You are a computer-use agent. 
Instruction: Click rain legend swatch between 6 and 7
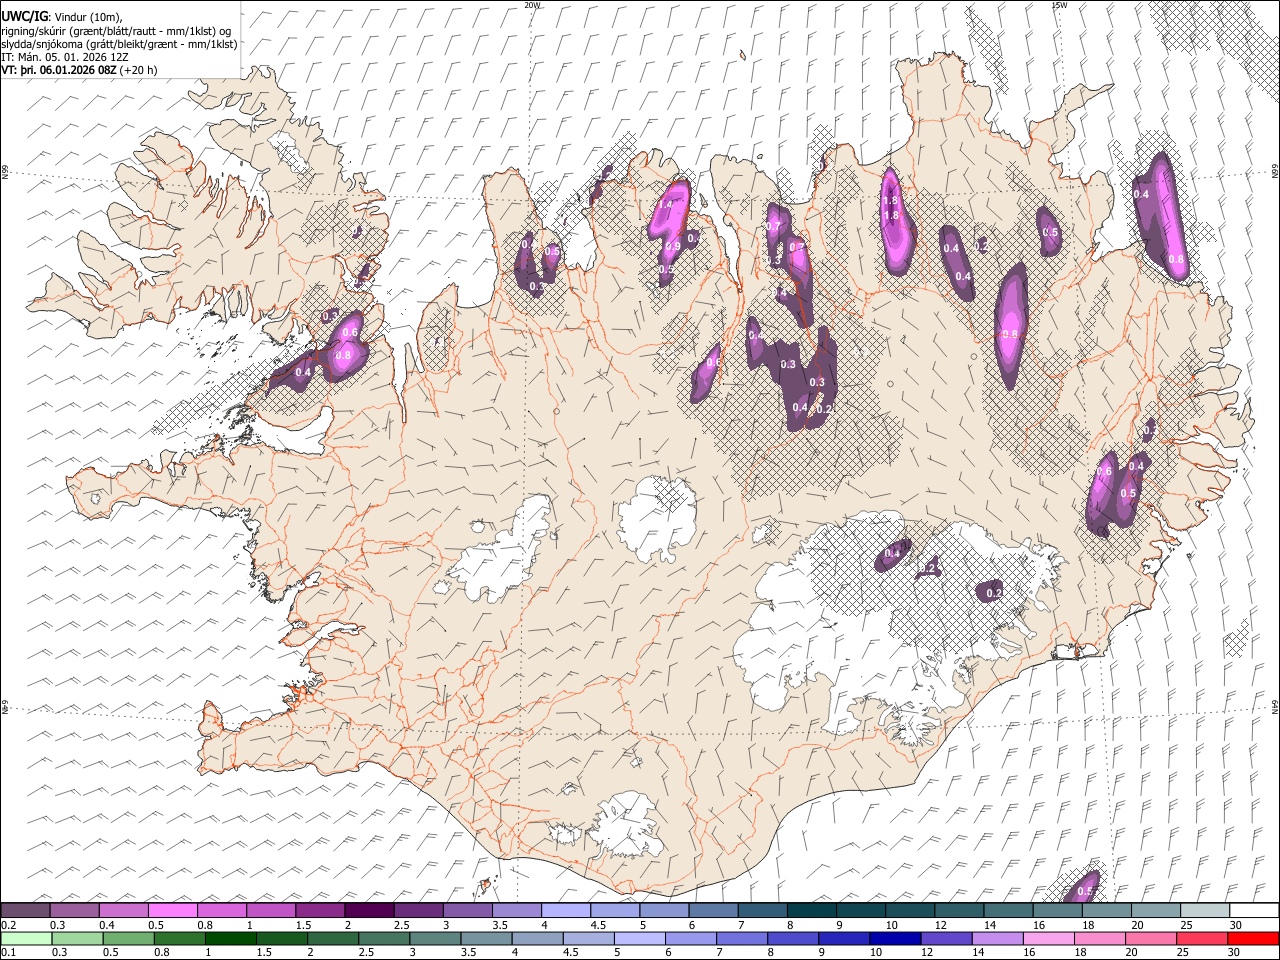(x=691, y=938)
